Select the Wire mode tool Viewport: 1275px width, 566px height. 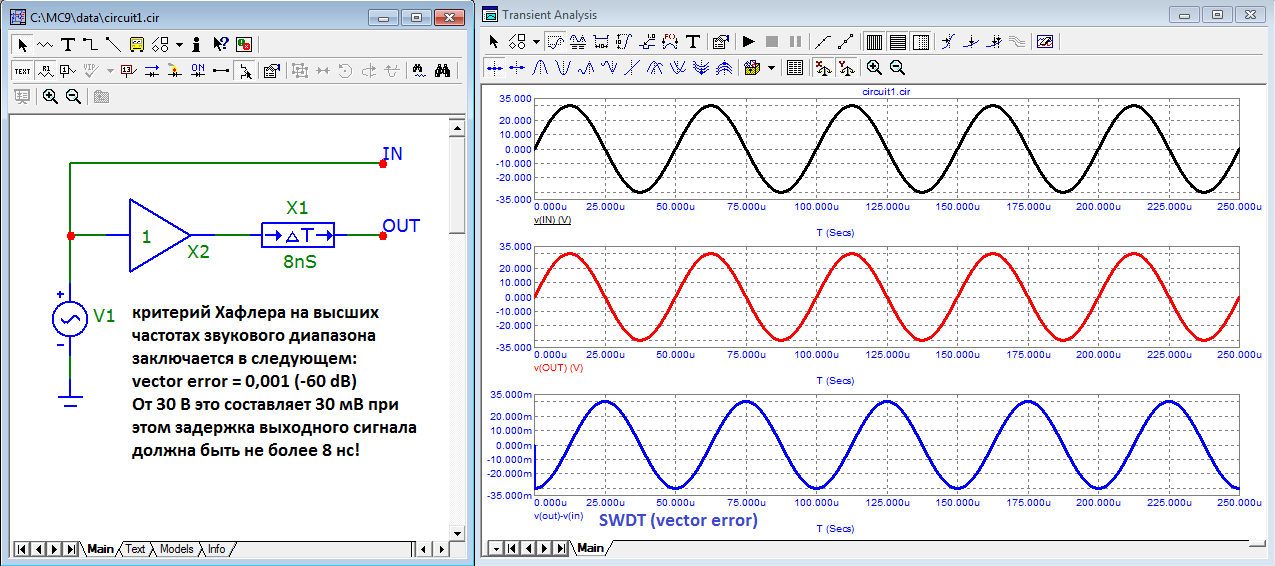coord(90,44)
